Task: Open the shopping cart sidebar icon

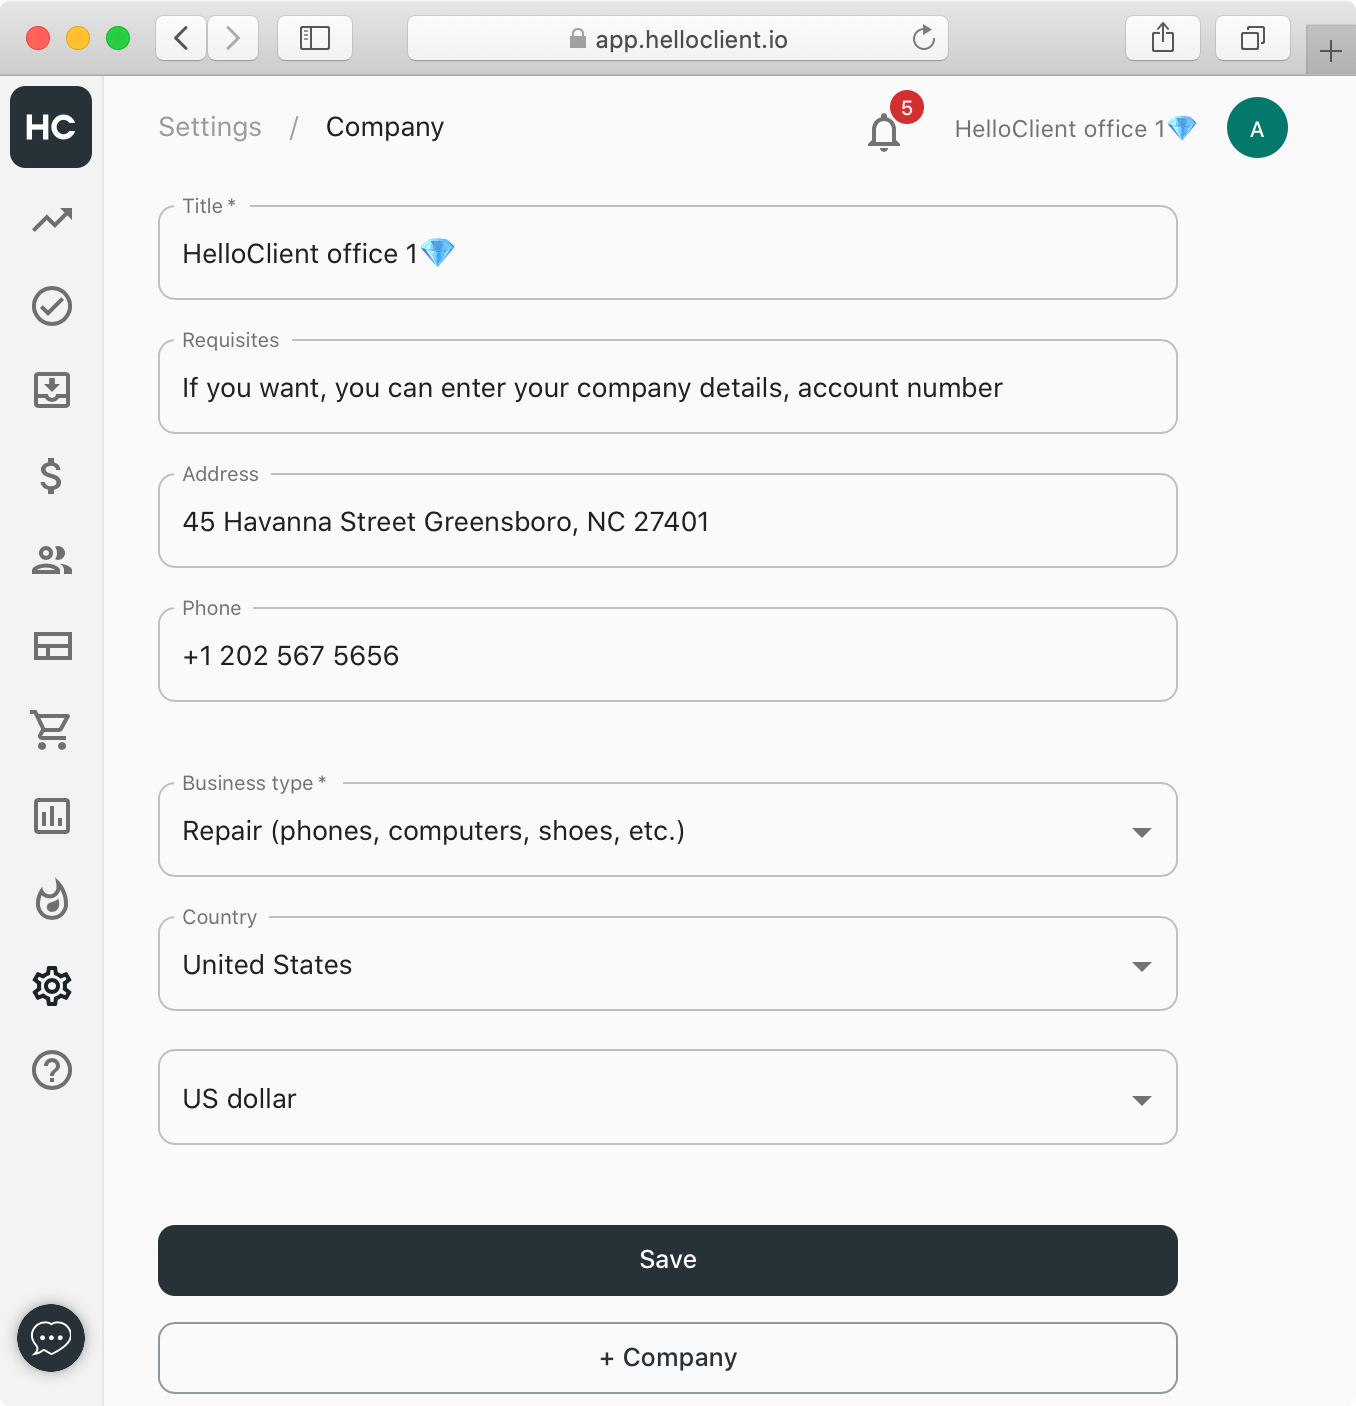Action: (x=52, y=730)
